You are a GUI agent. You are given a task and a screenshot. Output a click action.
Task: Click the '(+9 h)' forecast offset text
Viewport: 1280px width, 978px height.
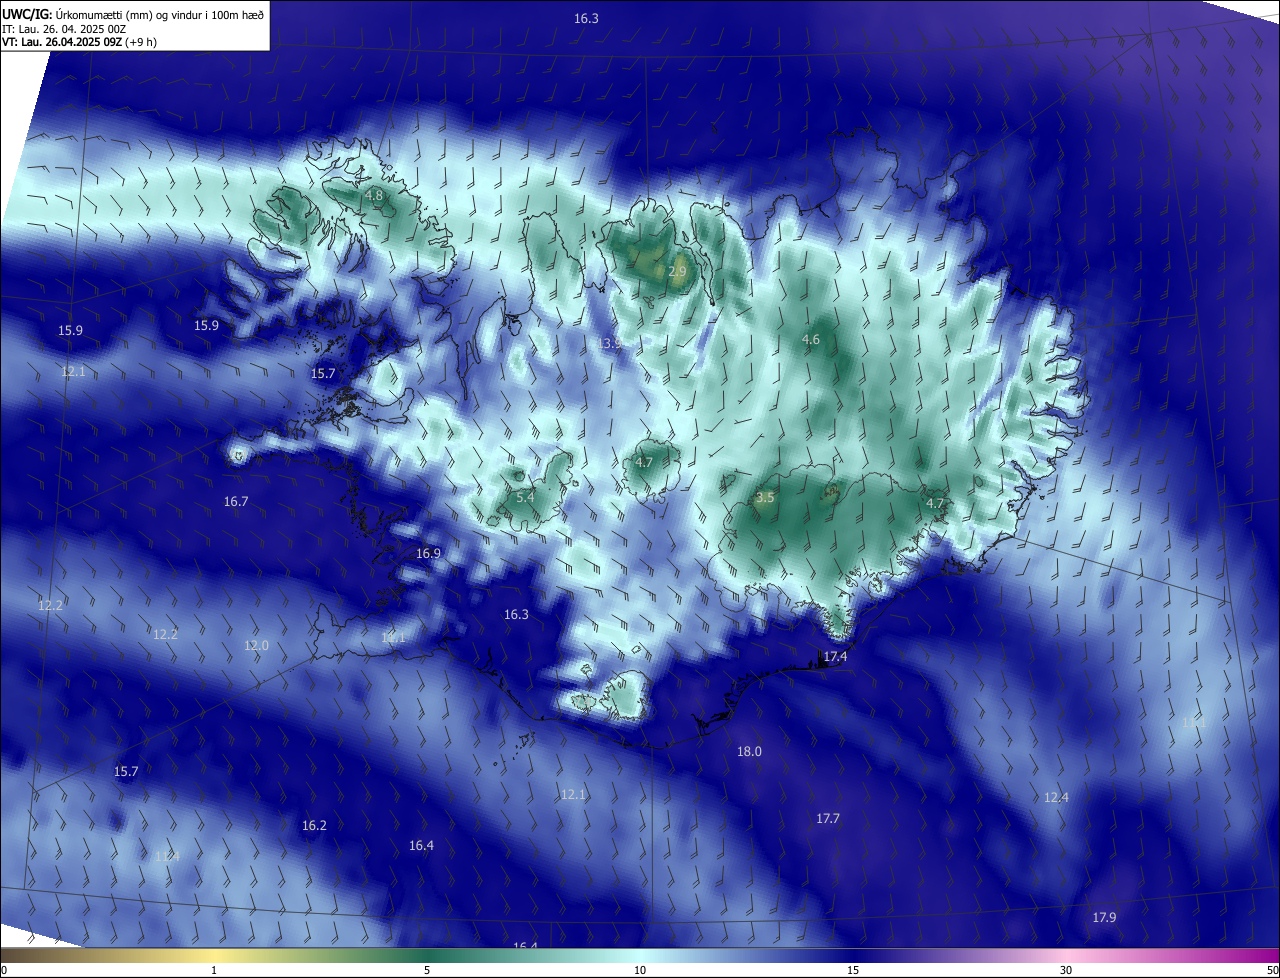[141, 42]
